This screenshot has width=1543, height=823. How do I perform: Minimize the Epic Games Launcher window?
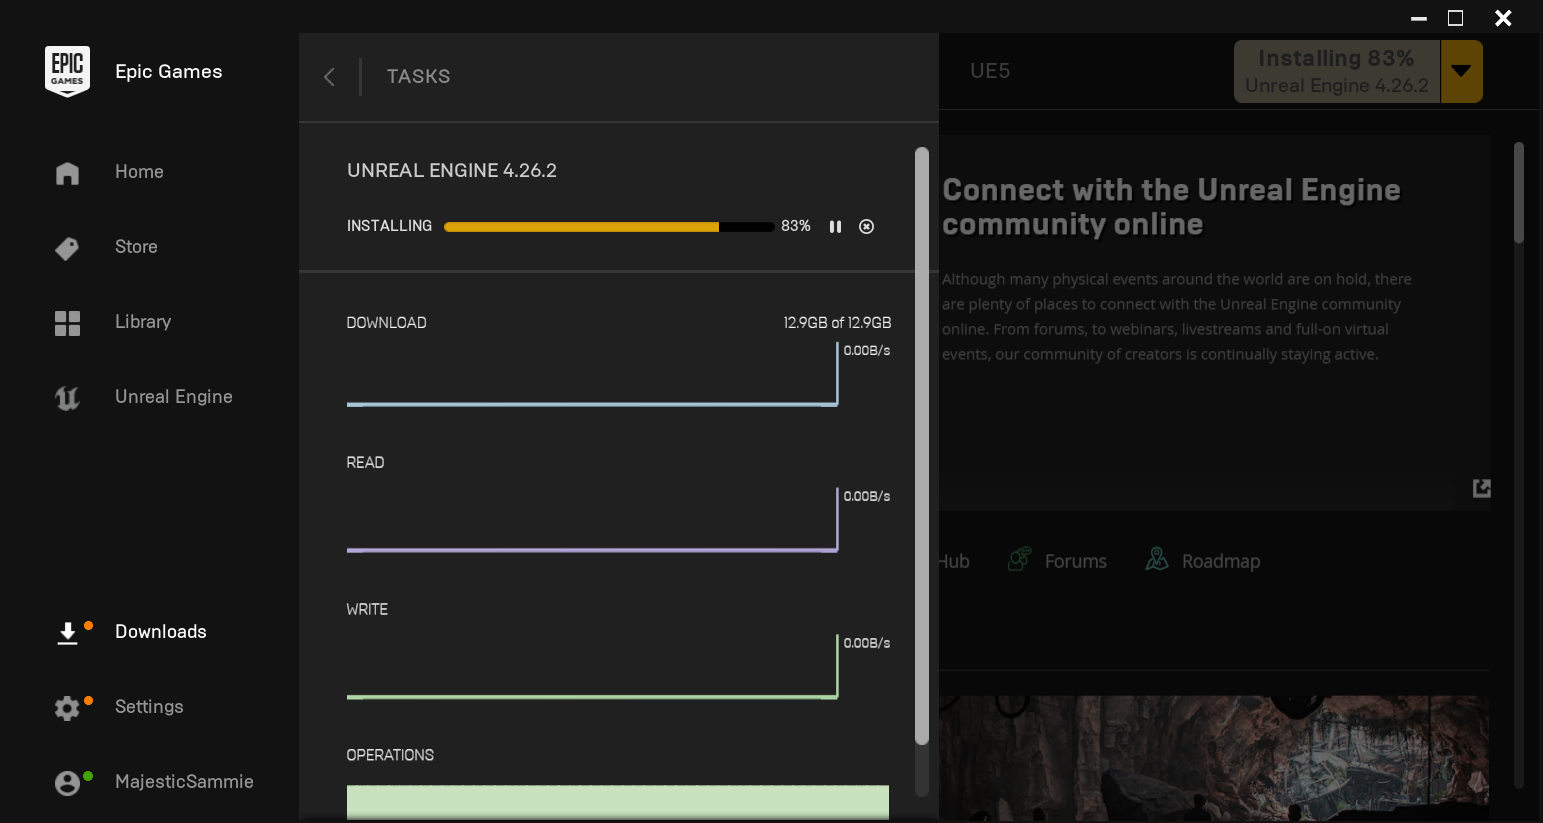coord(1419,18)
